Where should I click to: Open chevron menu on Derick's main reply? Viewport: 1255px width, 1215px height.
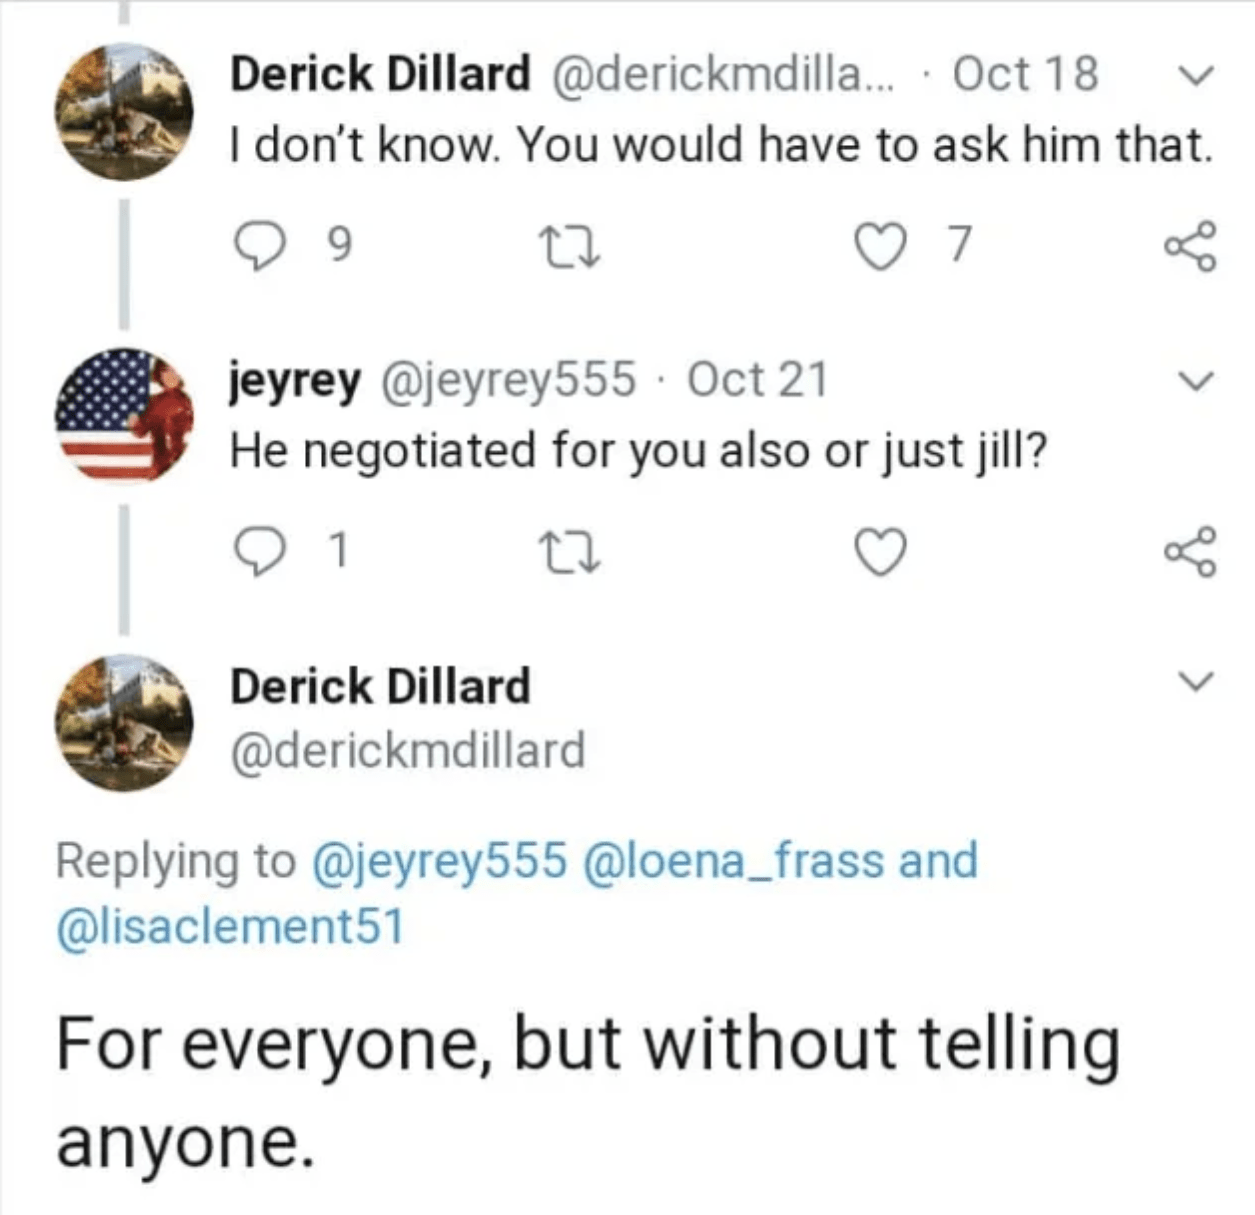(1195, 683)
